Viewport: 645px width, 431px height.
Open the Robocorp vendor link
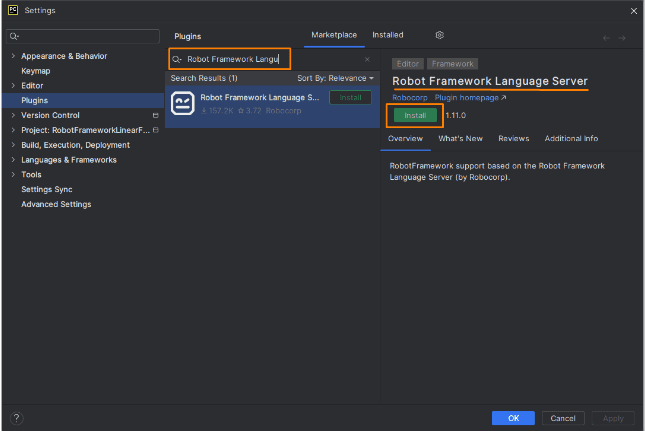coord(410,98)
